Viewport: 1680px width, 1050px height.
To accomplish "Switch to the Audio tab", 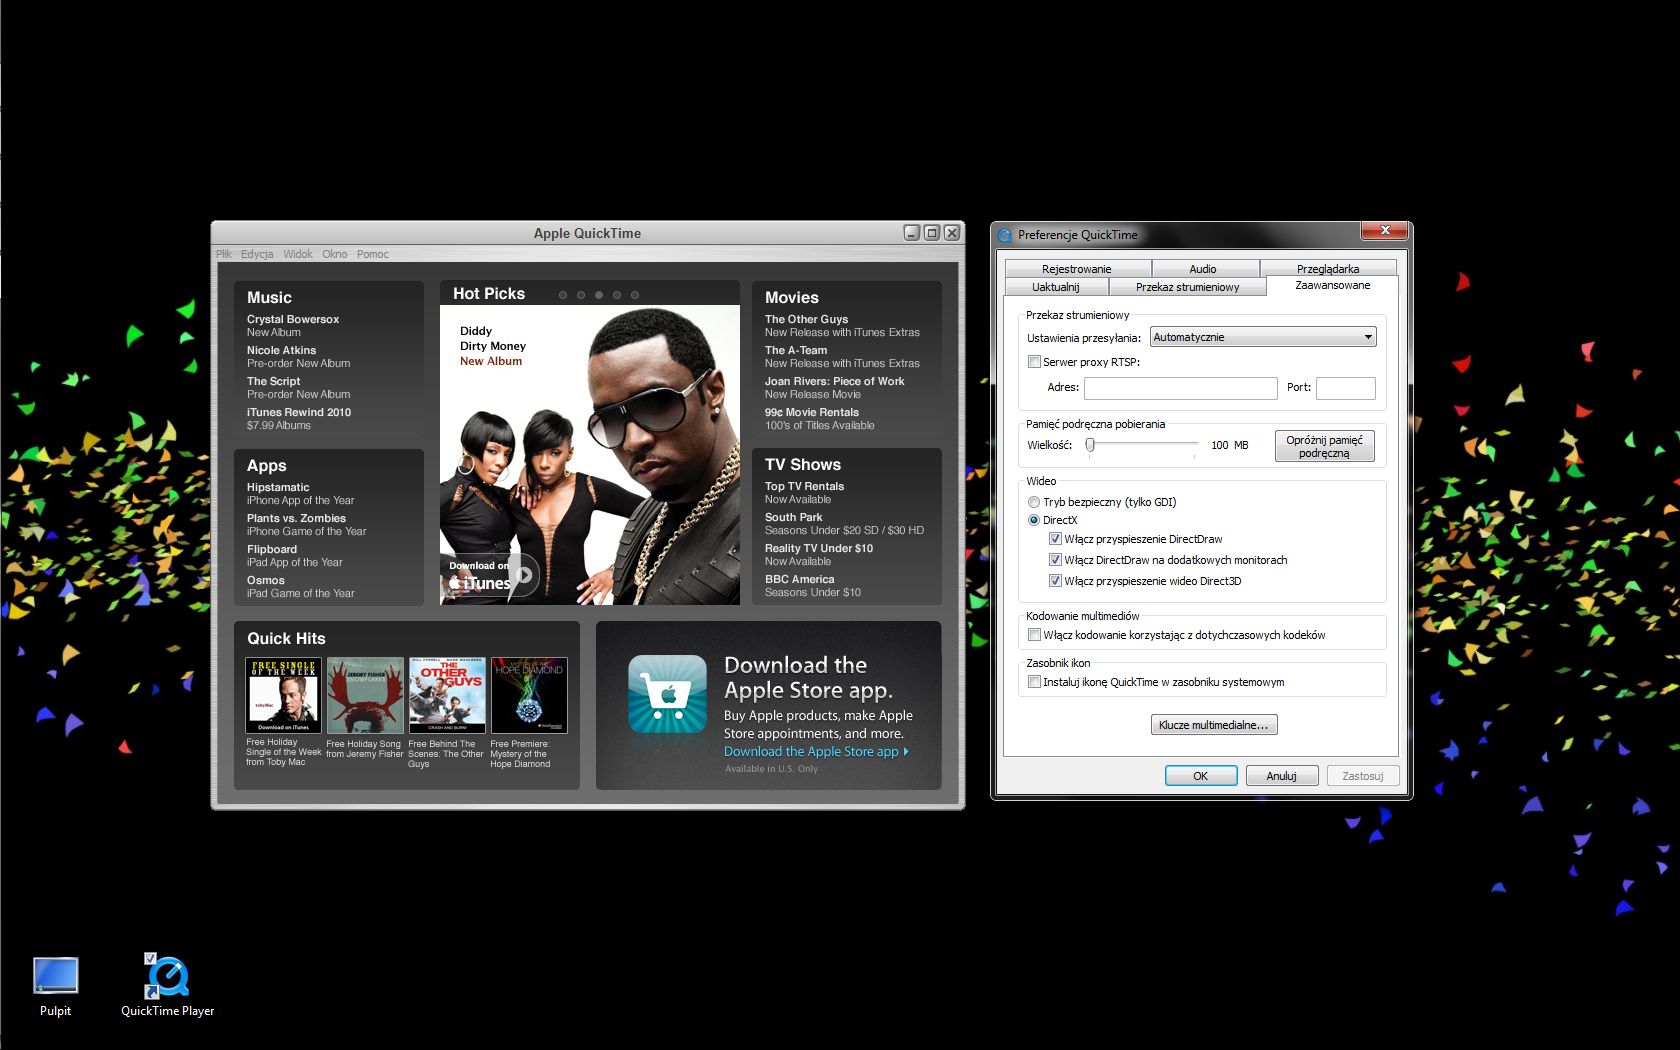I will coord(1203,269).
